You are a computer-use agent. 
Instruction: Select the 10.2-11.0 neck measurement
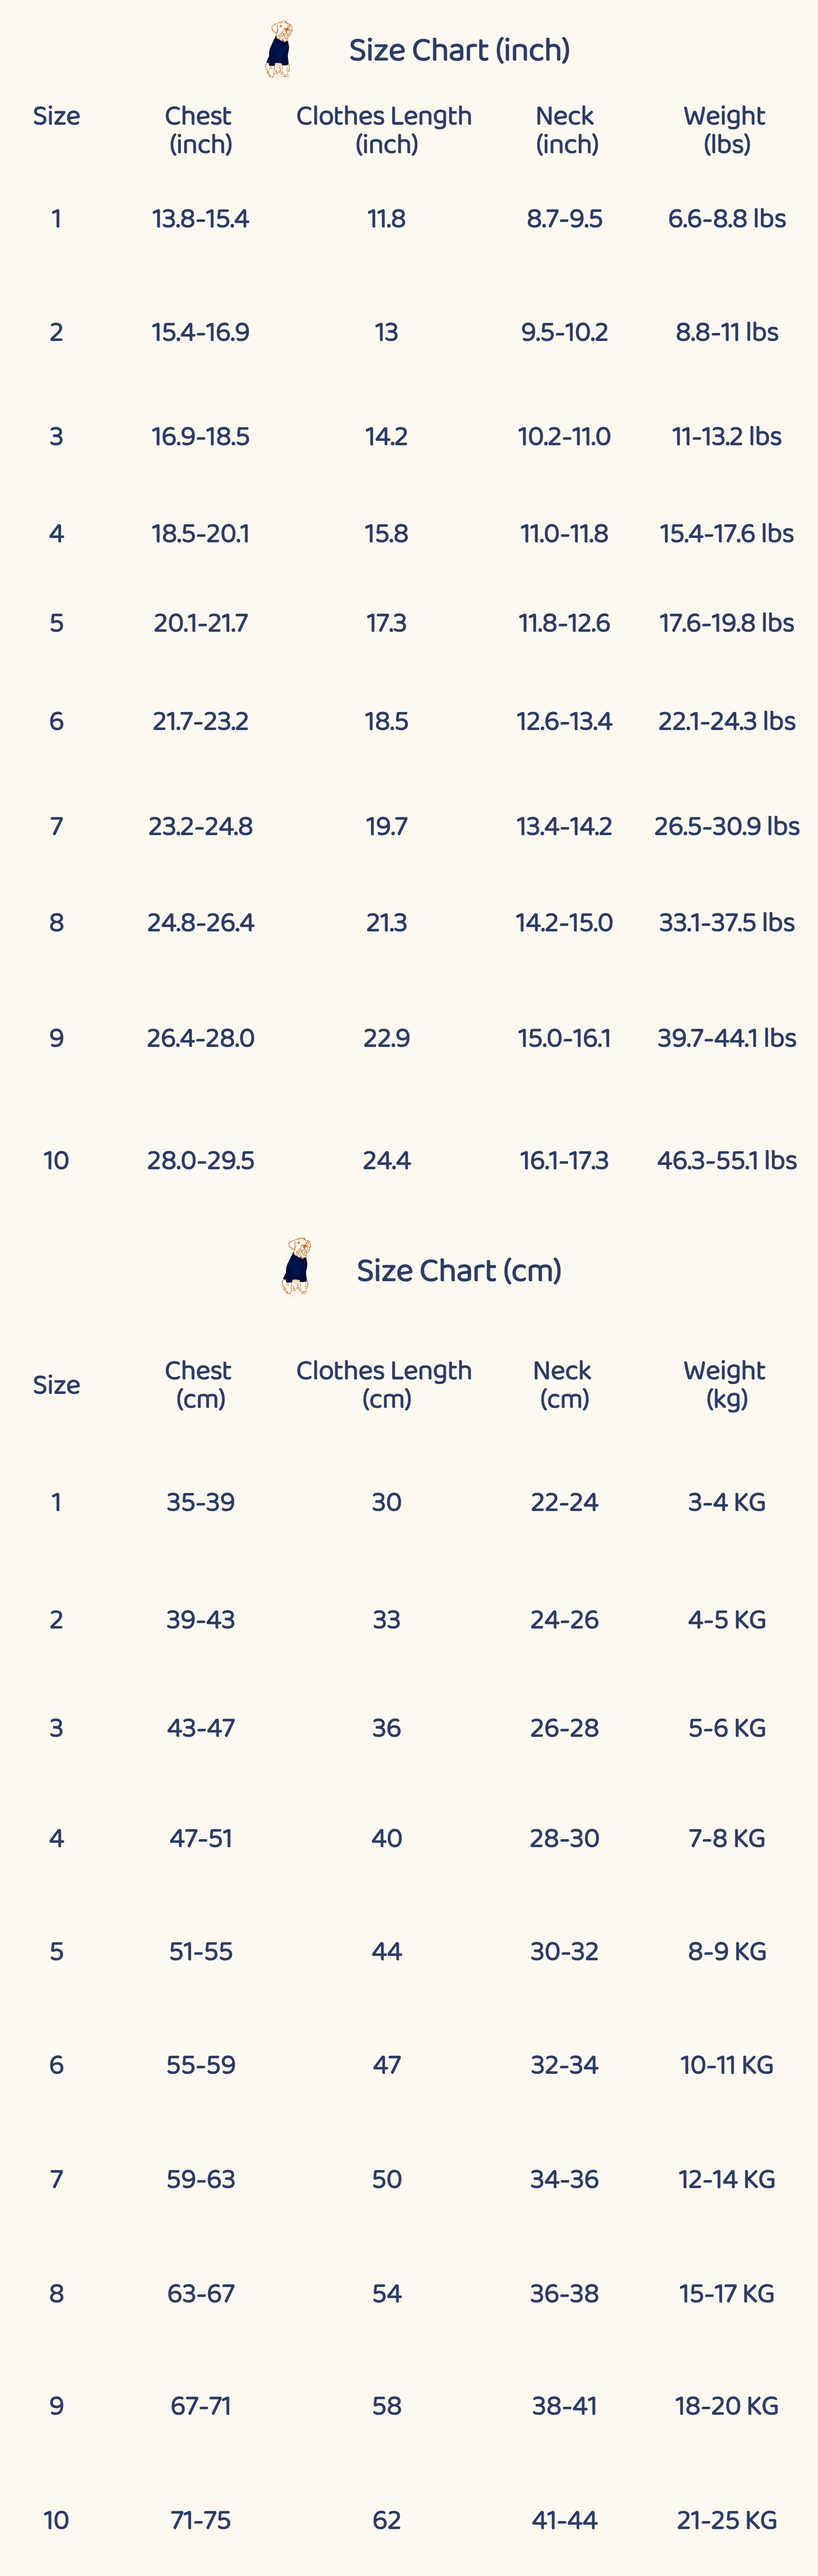pos(564,437)
